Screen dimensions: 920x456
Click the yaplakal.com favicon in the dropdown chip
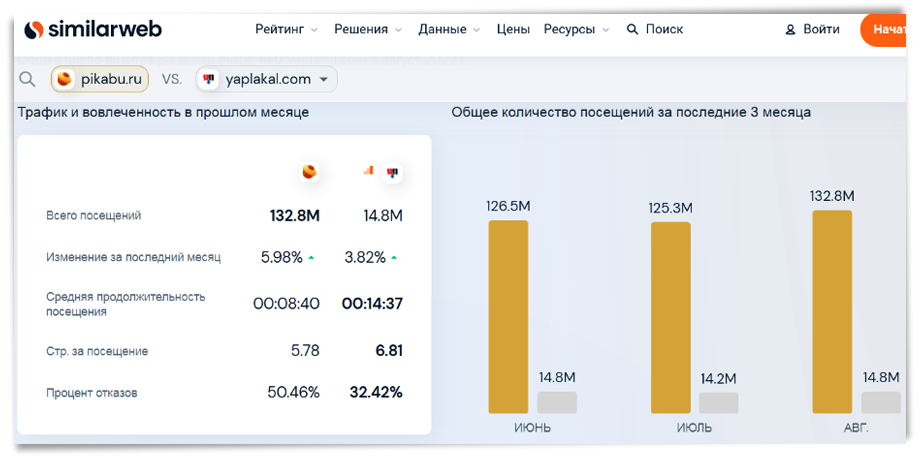click(x=208, y=79)
